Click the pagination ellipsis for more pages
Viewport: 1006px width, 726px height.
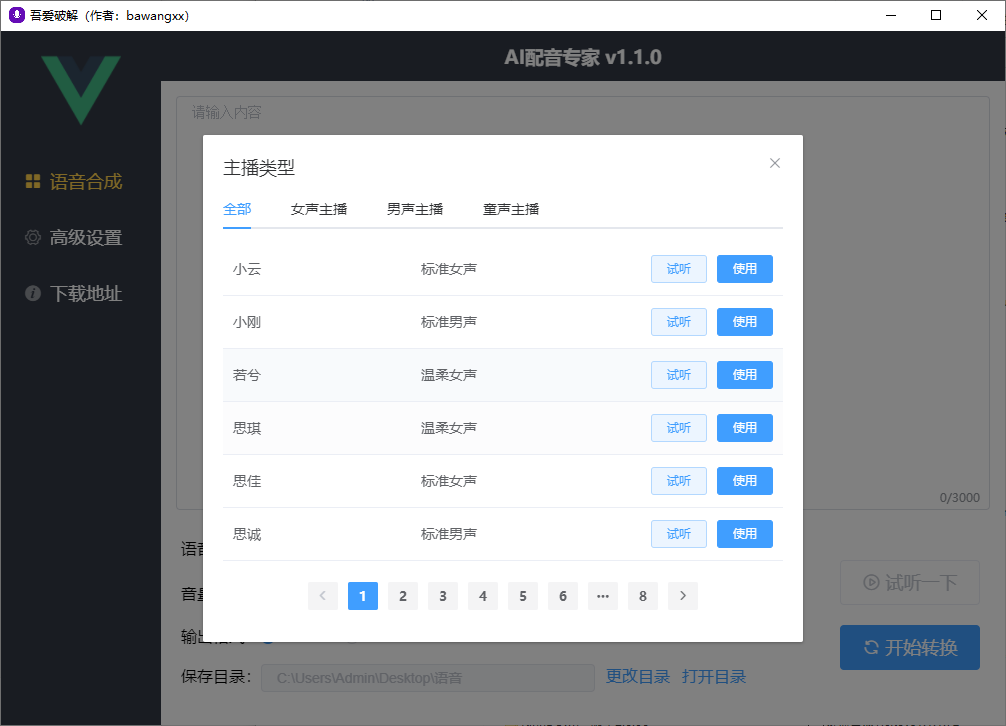click(x=602, y=596)
